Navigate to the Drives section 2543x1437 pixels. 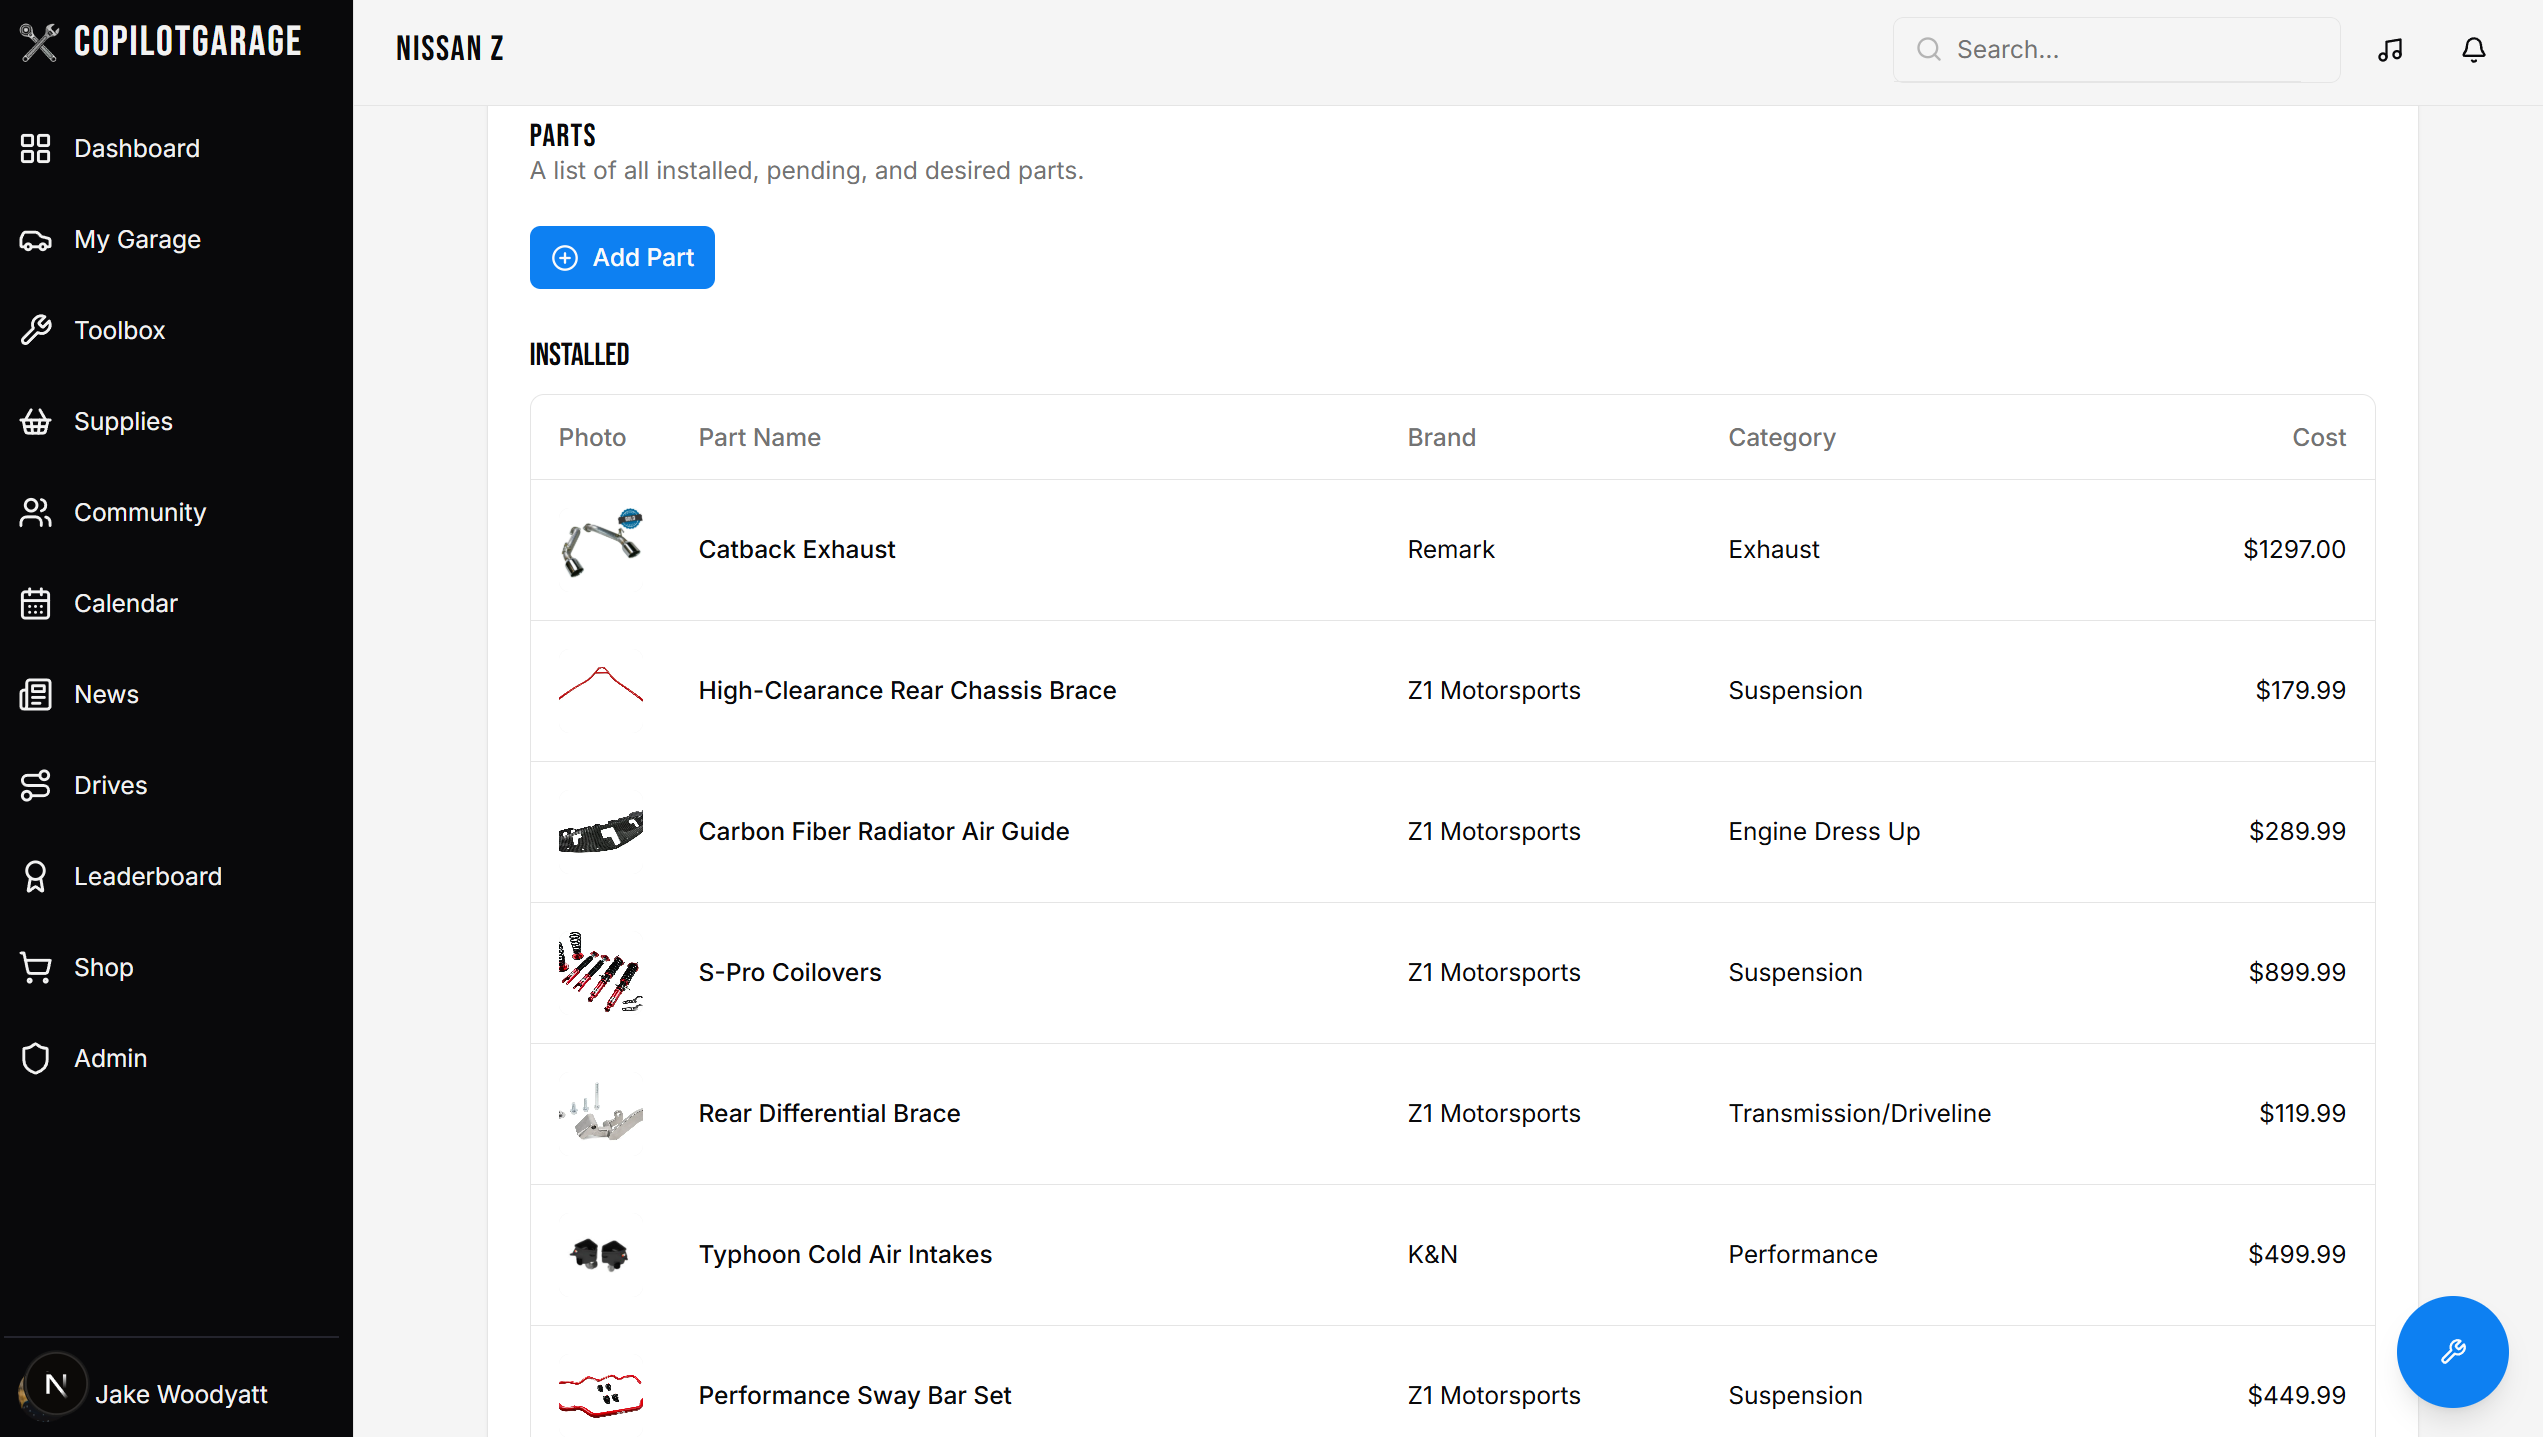110,786
